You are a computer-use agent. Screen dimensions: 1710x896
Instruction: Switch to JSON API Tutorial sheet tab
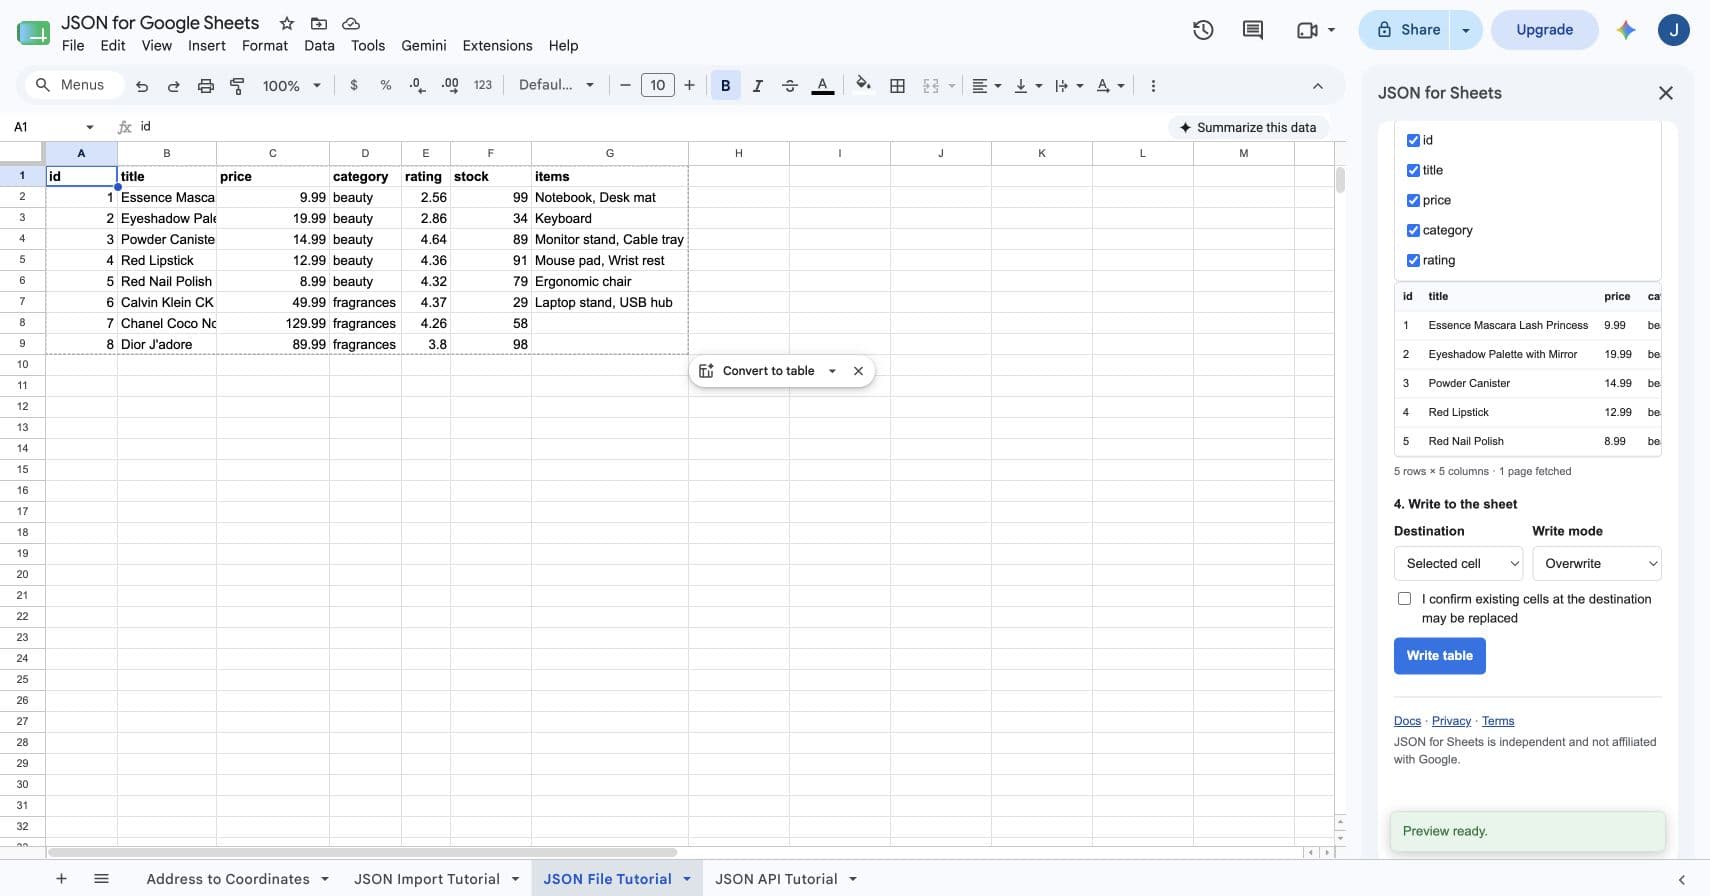776,879
